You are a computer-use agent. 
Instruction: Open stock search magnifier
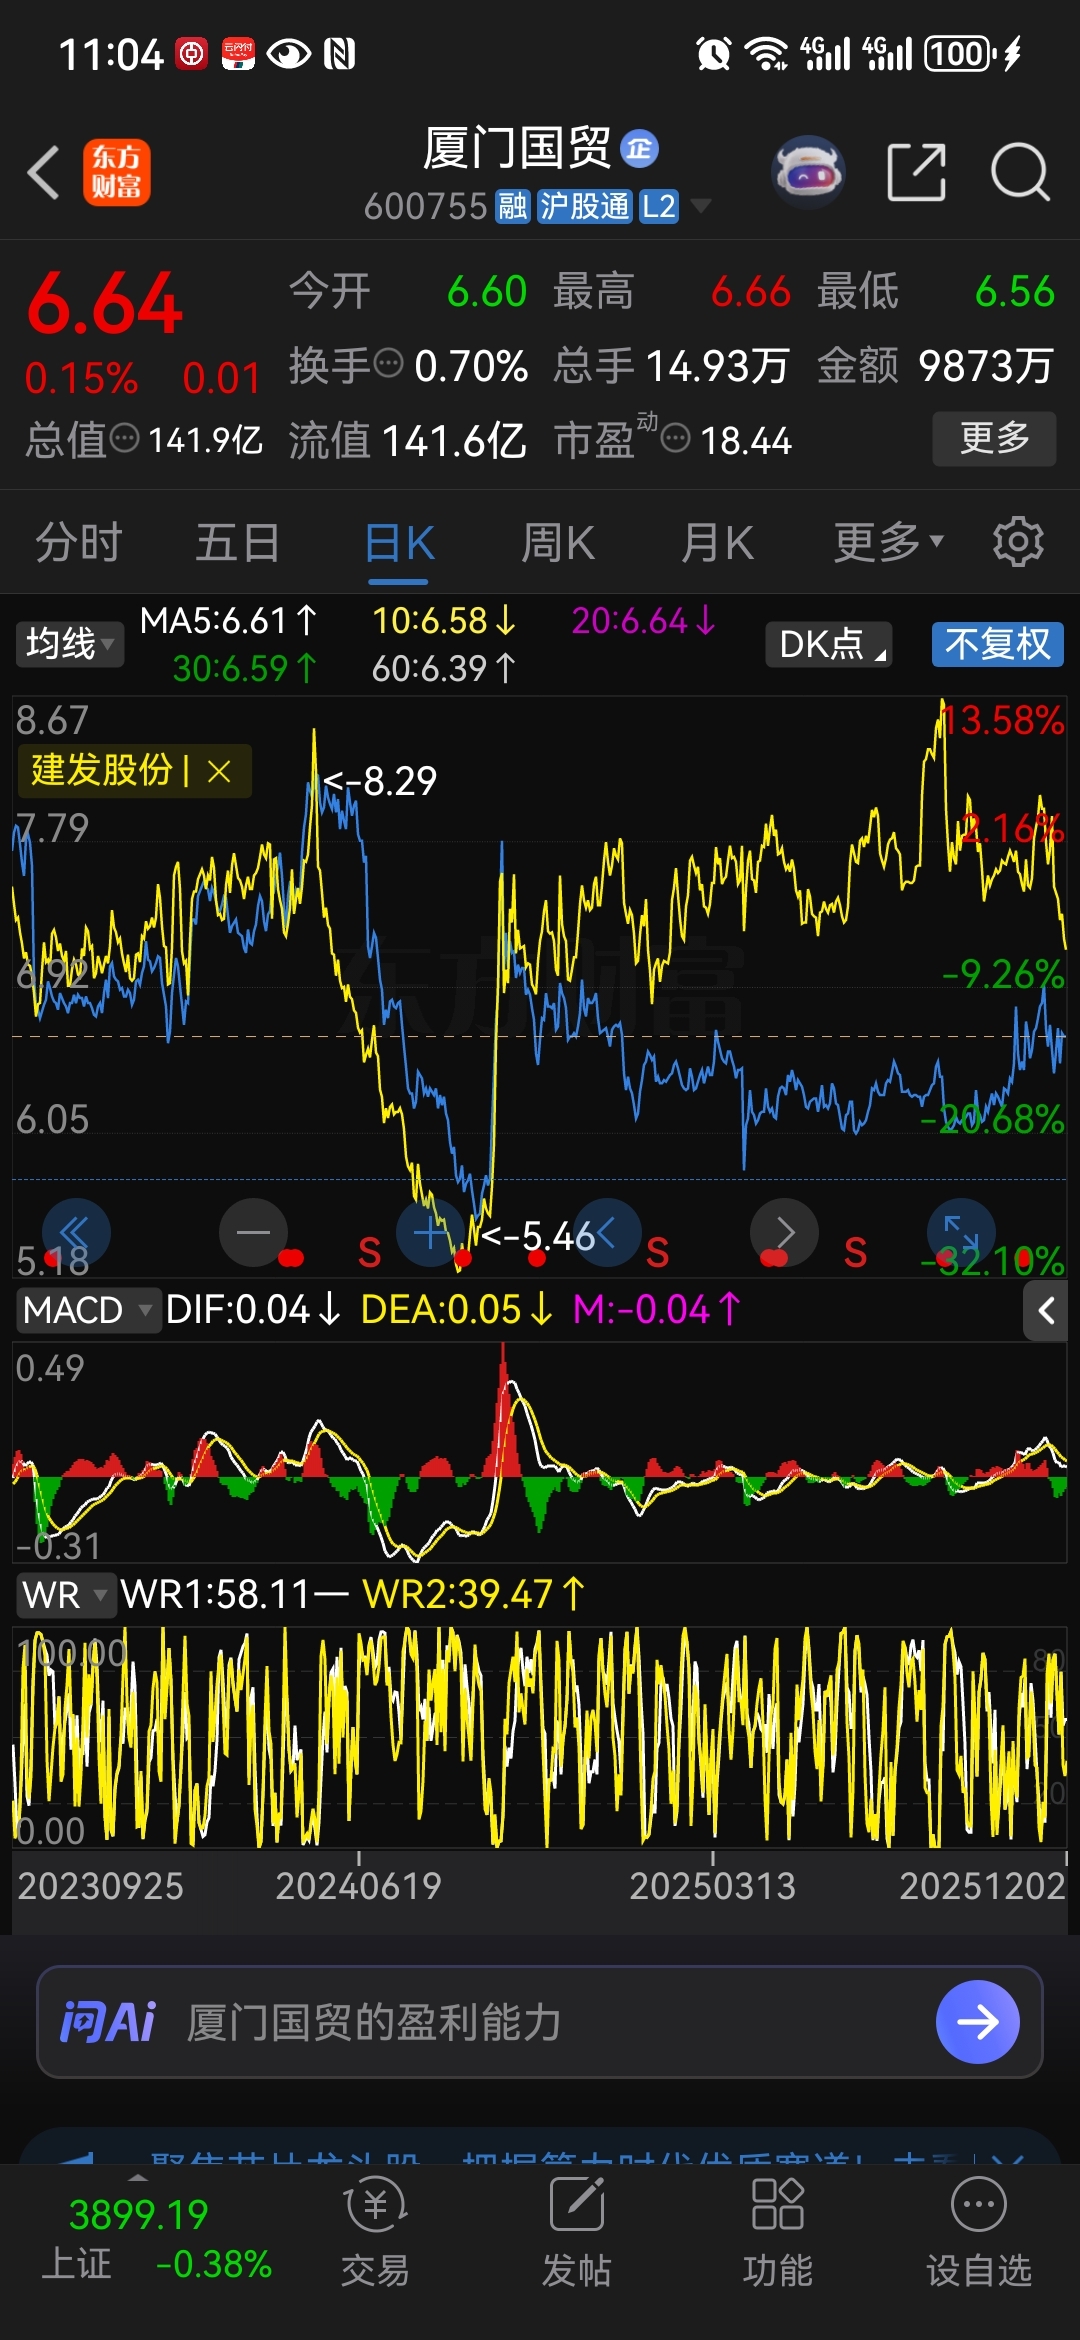tap(1019, 172)
